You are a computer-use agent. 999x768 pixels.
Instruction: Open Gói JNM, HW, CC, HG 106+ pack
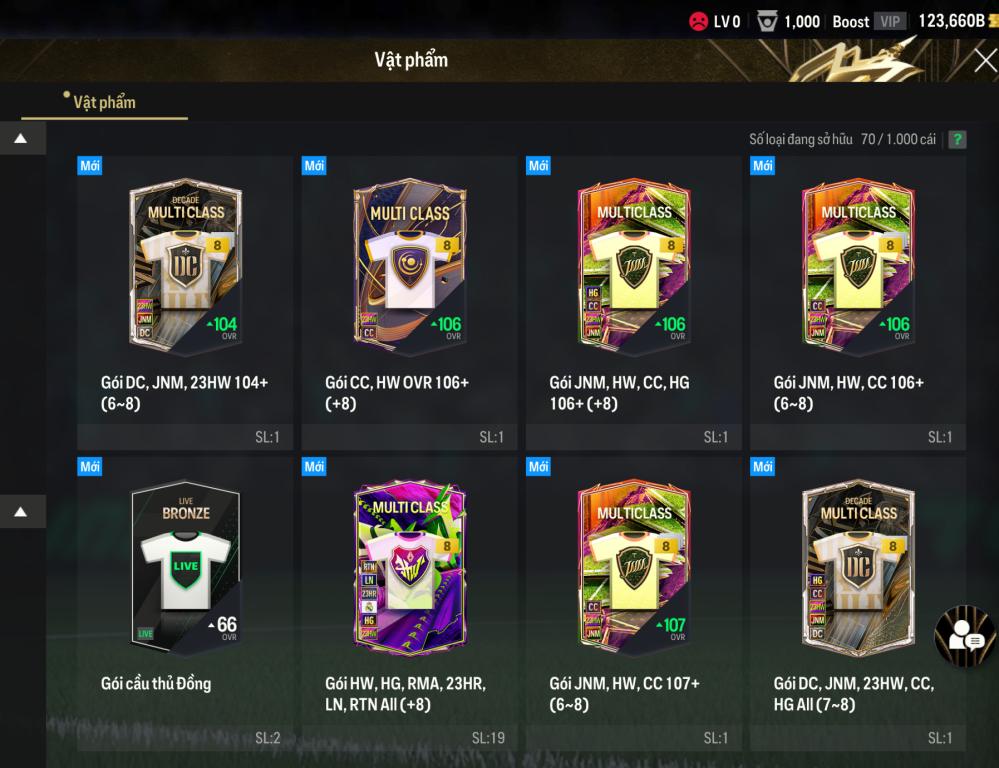[x=633, y=303]
